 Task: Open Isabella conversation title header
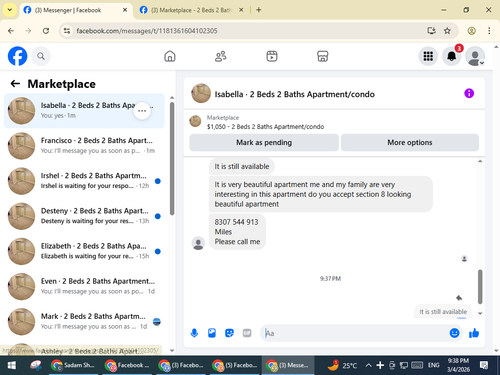click(294, 94)
